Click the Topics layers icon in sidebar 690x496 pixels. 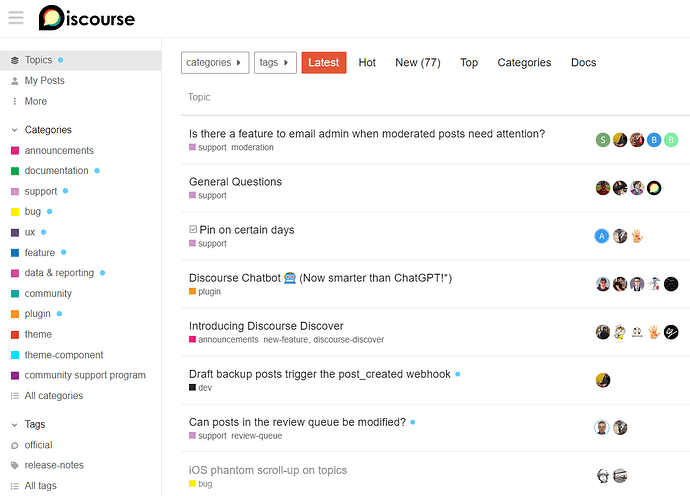[15, 60]
